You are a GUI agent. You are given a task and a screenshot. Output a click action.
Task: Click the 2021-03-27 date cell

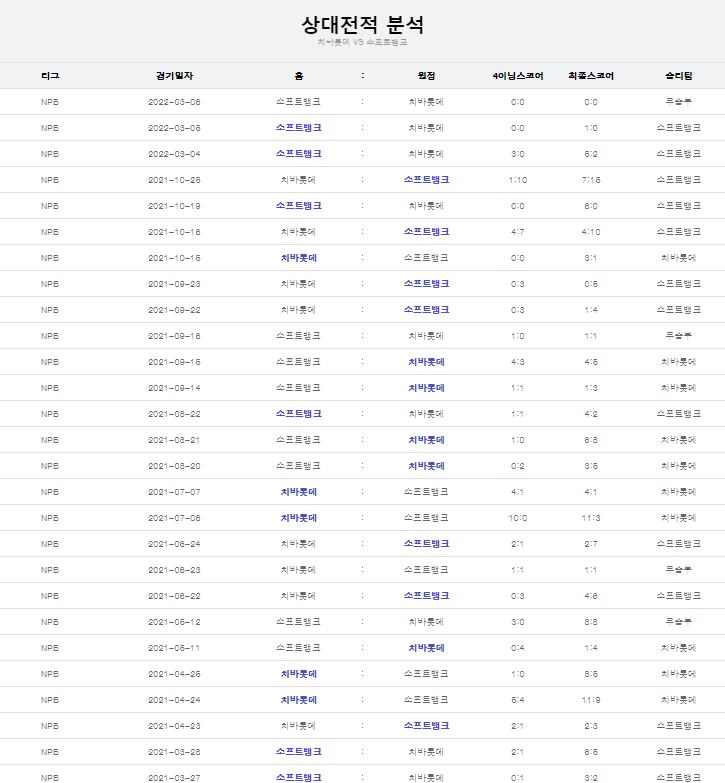click(x=174, y=778)
